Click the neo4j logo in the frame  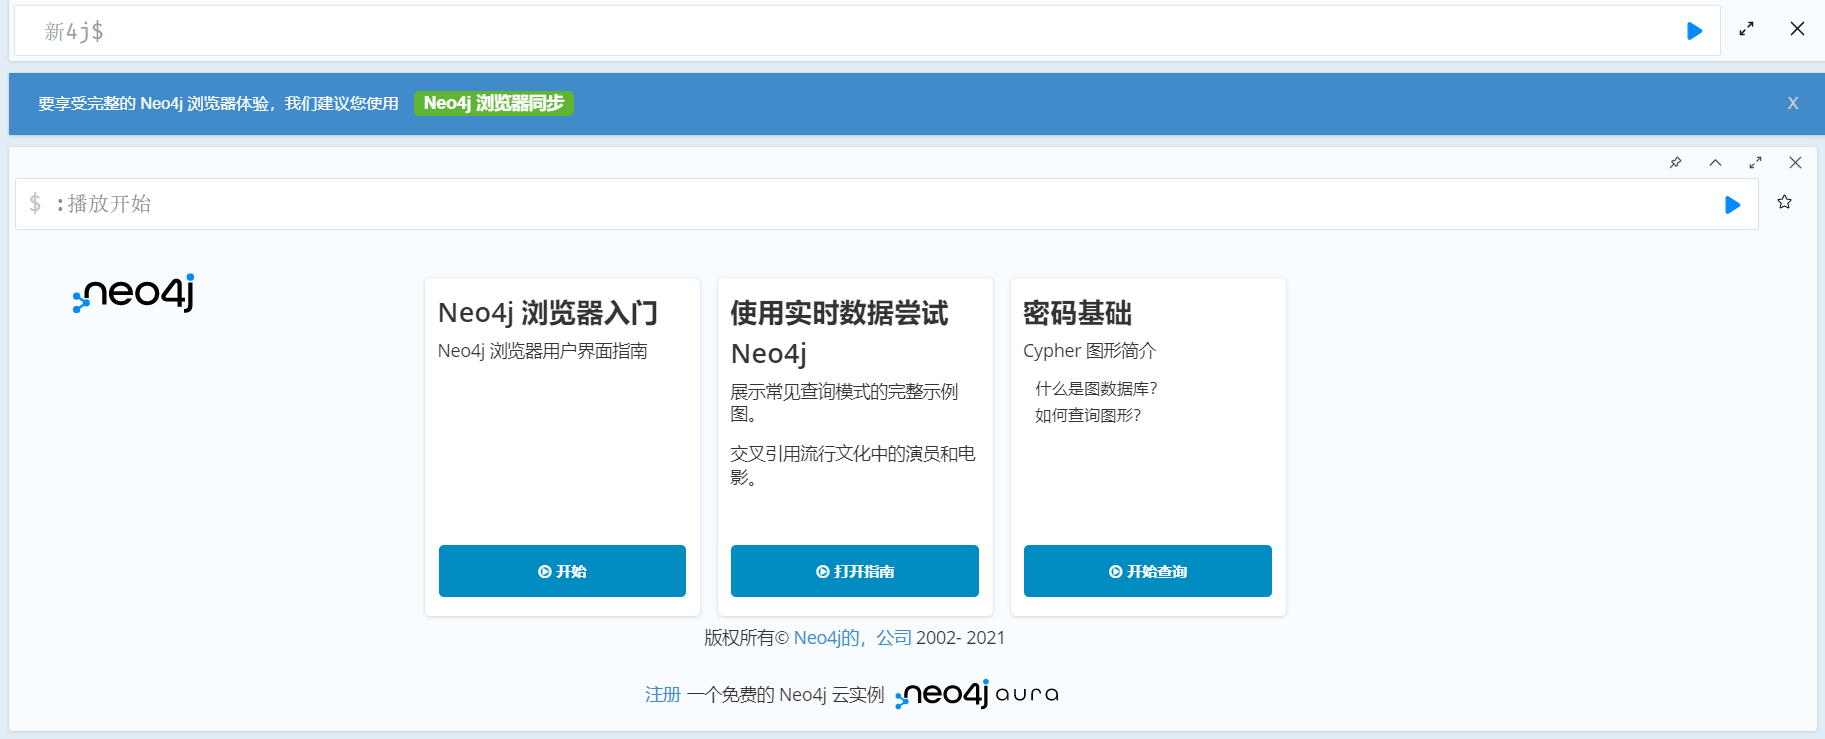[x=134, y=293]
